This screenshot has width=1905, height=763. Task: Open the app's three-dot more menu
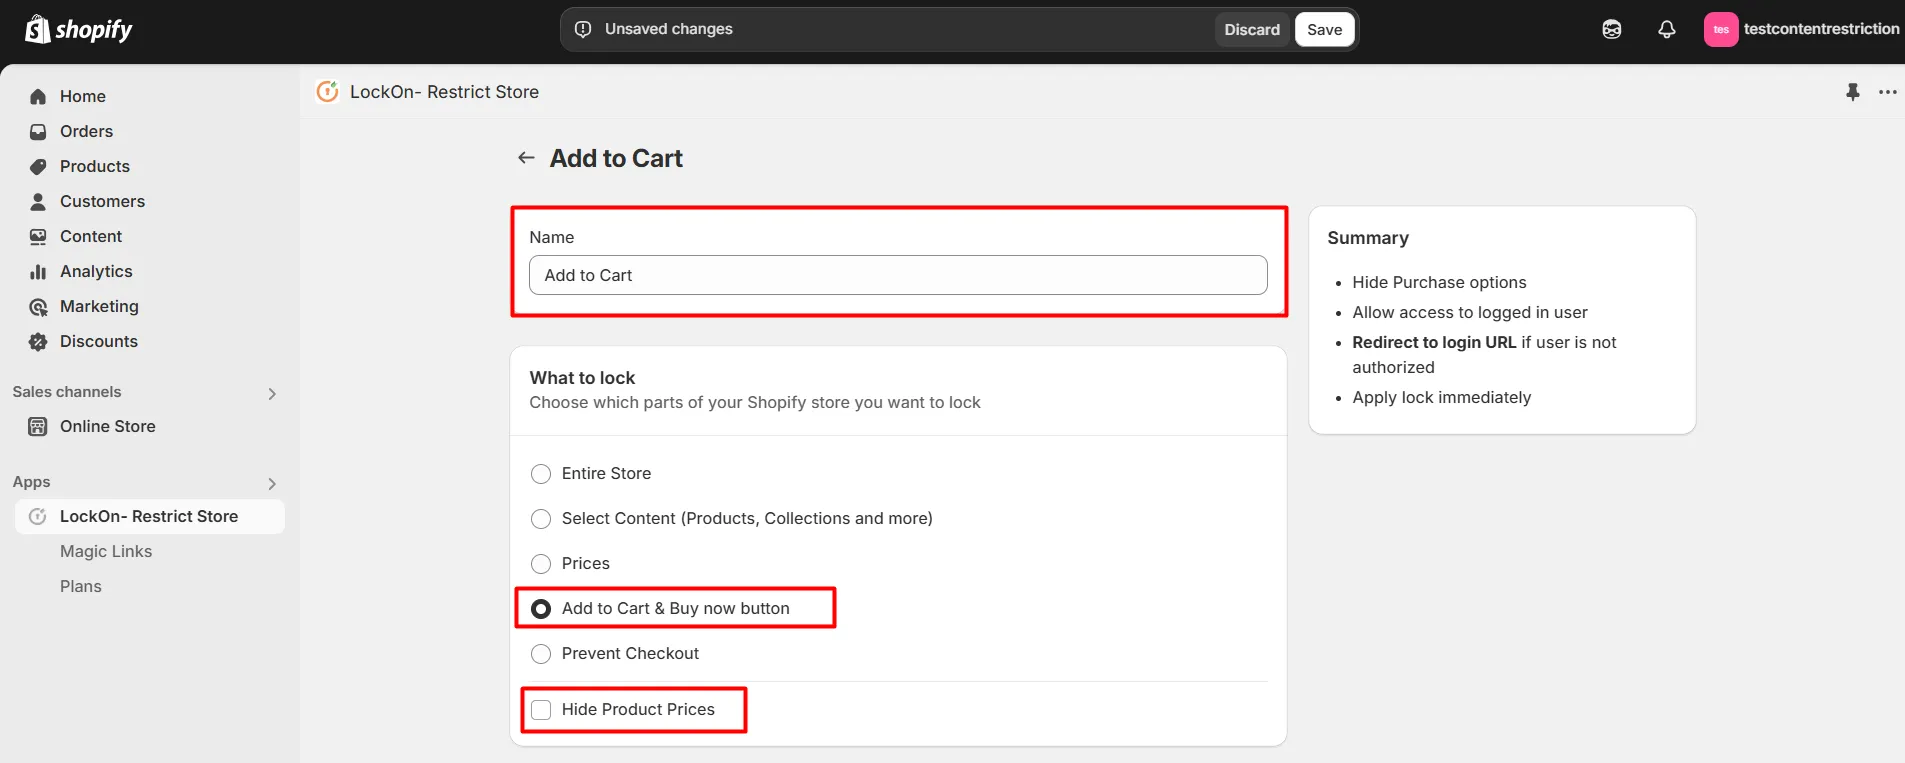(1888, 92)
